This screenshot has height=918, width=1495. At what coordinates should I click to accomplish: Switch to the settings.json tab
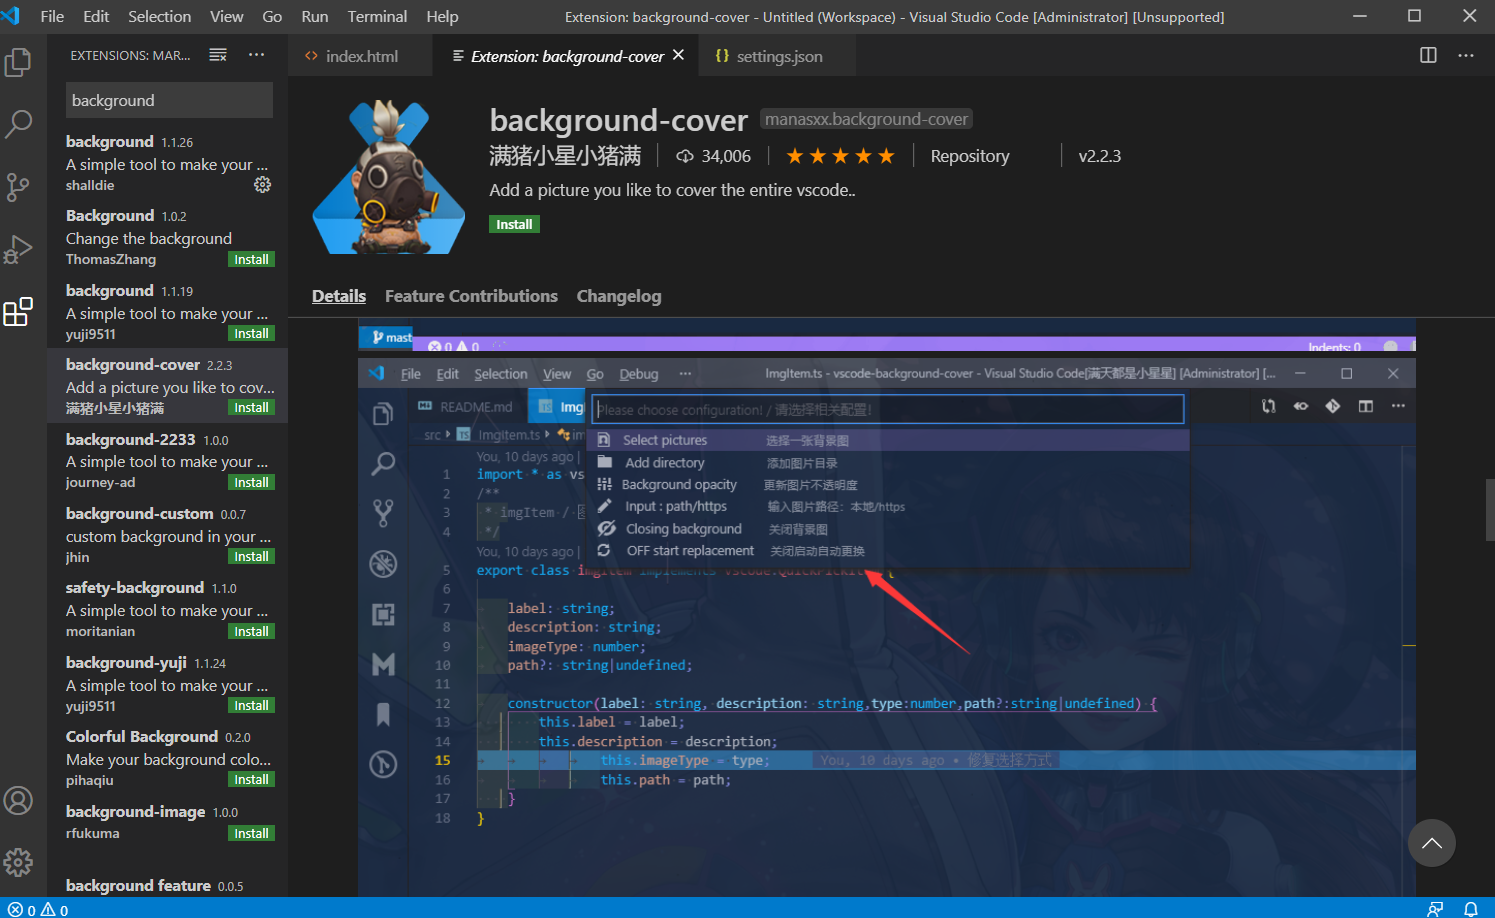pos(779,56)
